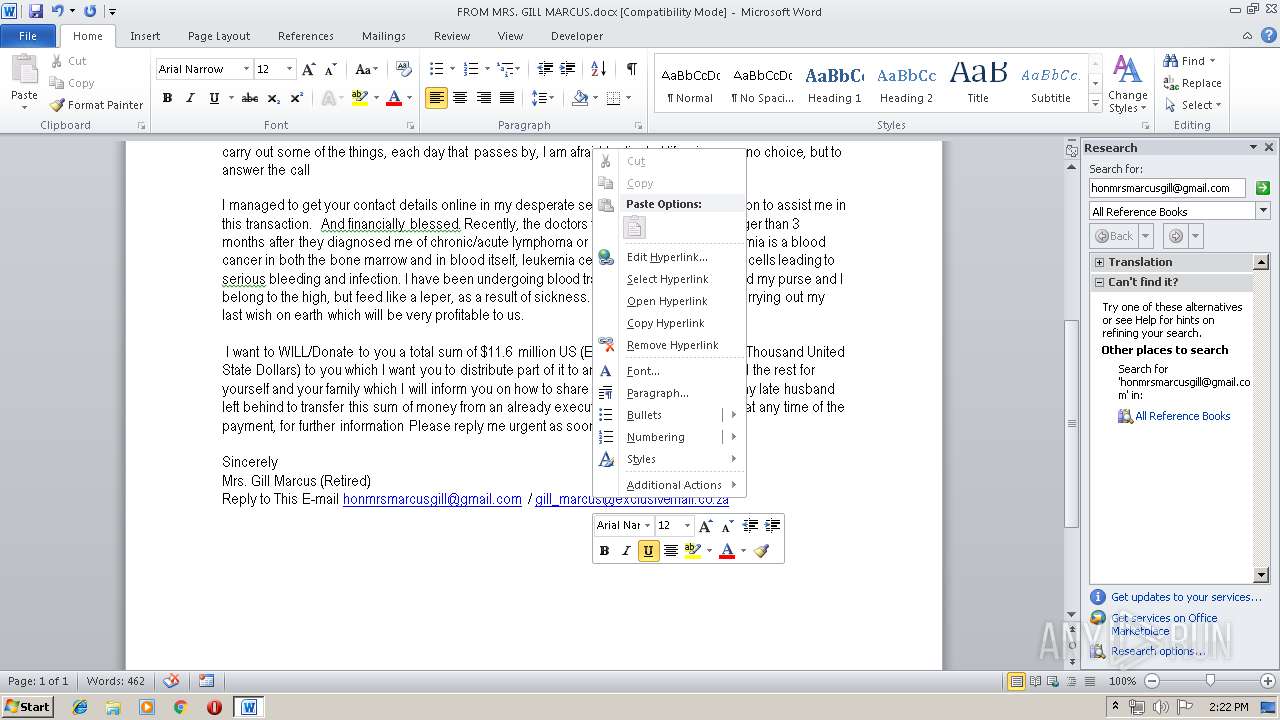Click Research options... link

(x=1158, y=651)
